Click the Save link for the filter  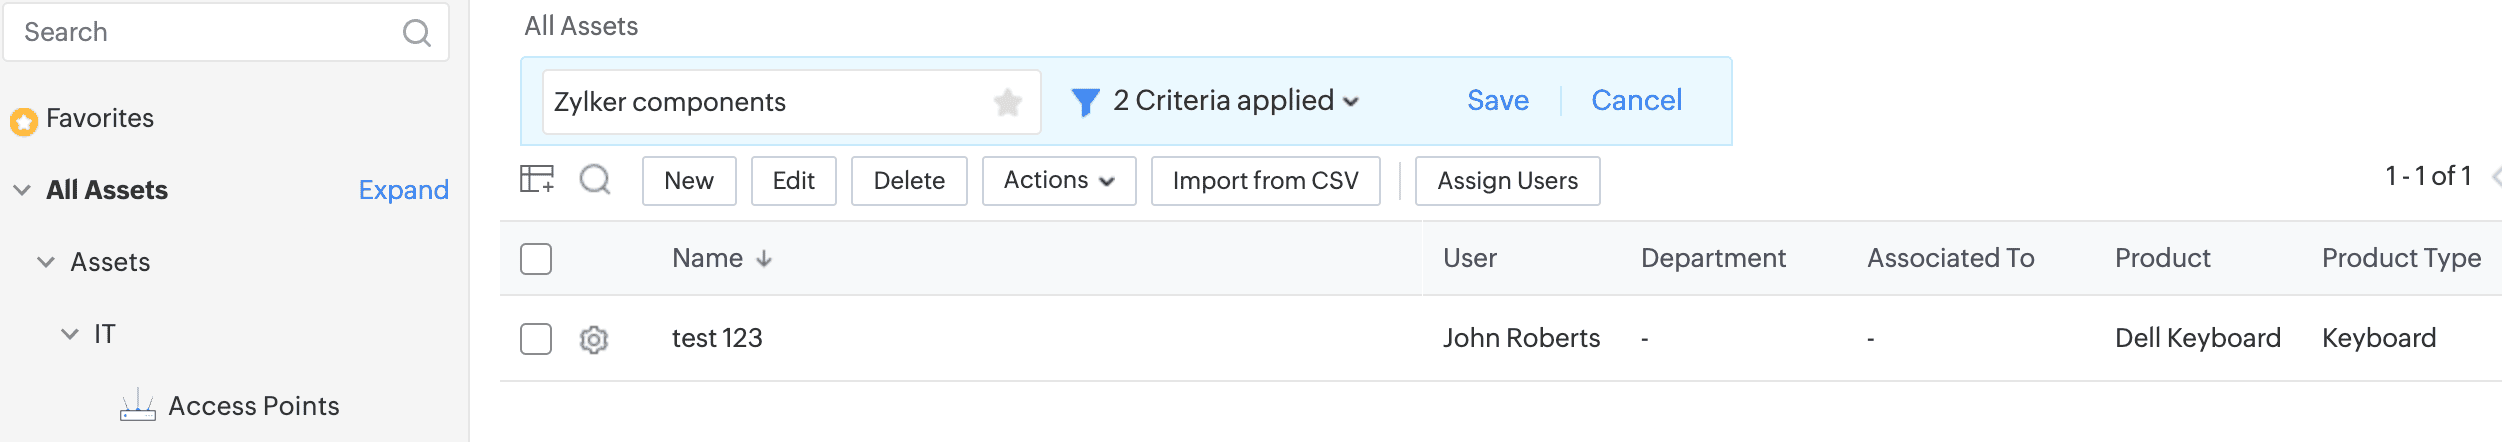coord(1497,101)
